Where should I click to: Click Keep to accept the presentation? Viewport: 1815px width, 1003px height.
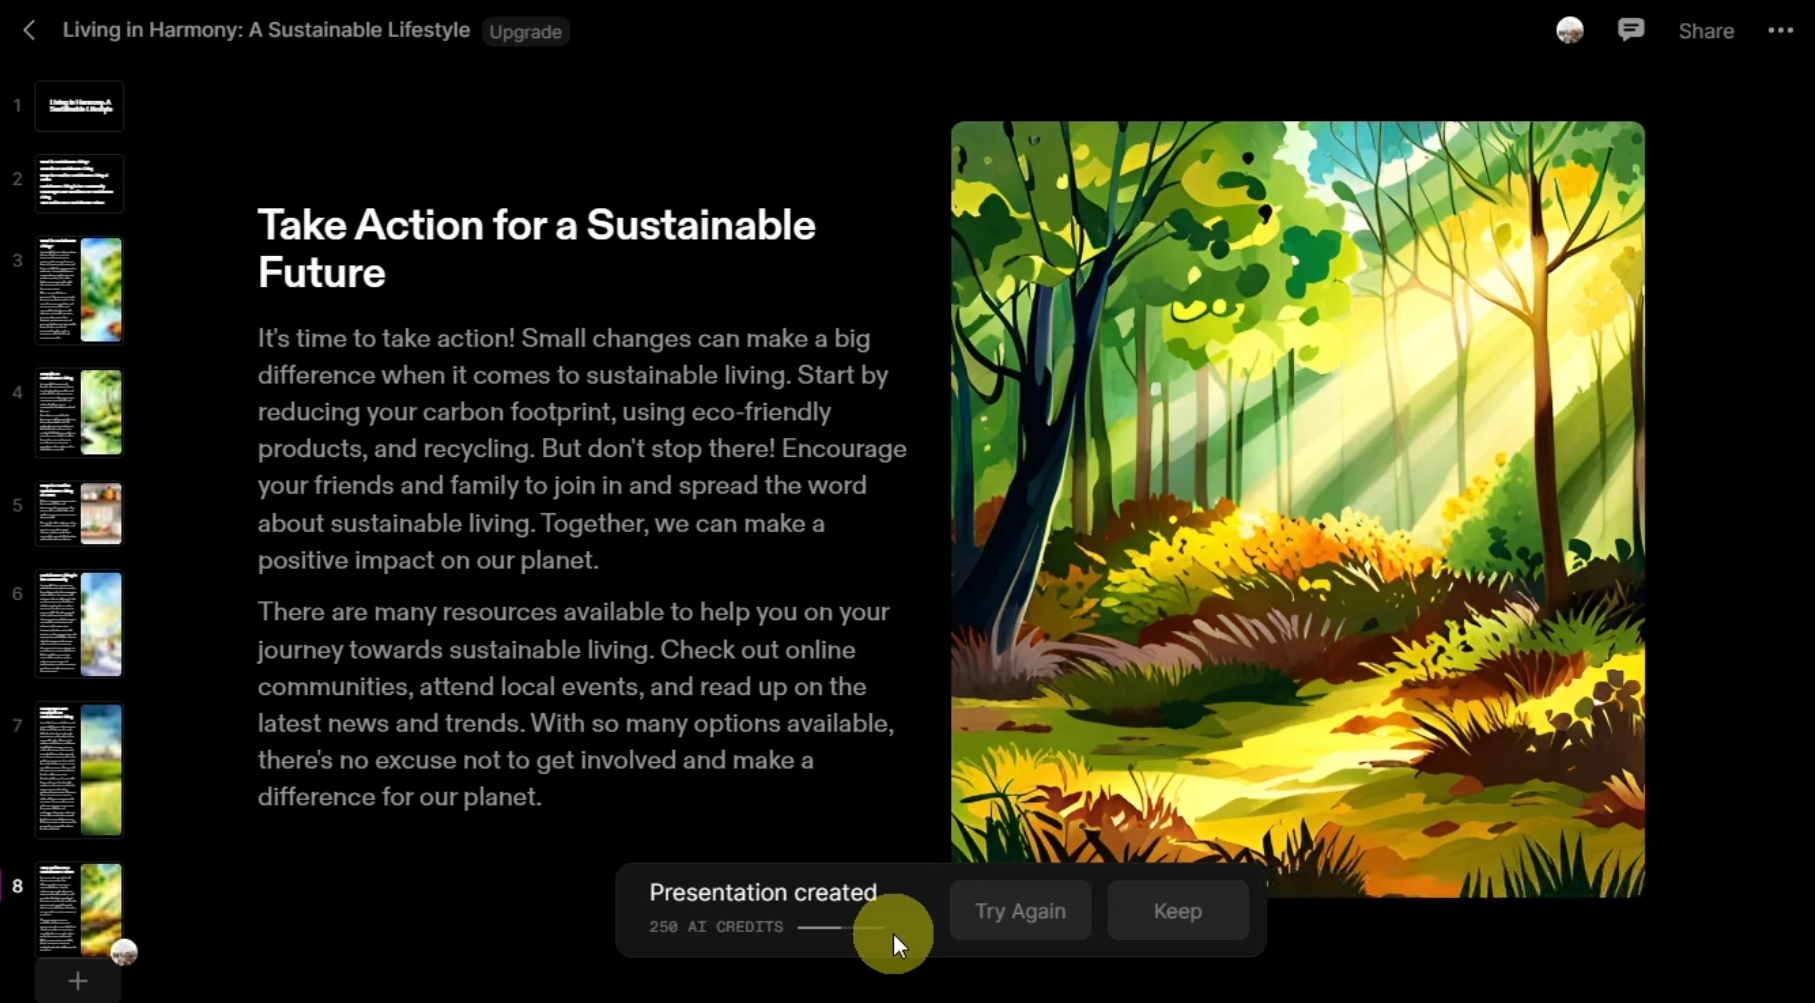[x=1177, y=911]
